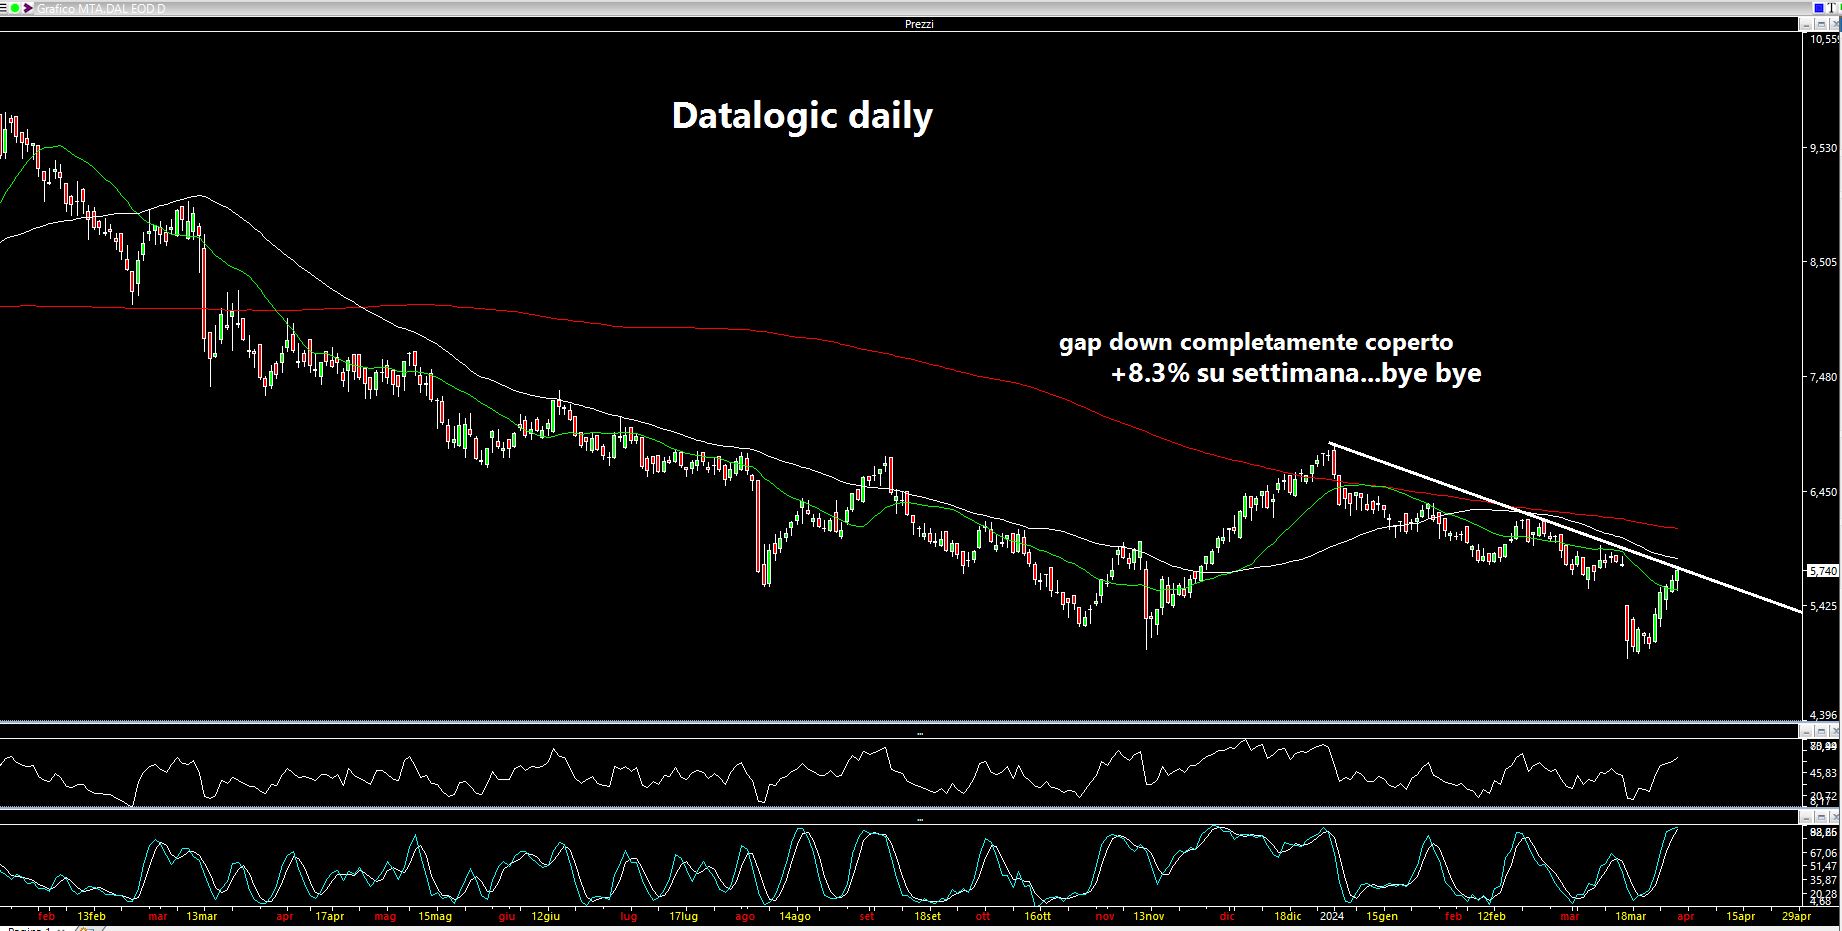Viewport: 1842px width, 931px height.
Task: Restore the Prezzi price pane
Action: coord(1821,24)
